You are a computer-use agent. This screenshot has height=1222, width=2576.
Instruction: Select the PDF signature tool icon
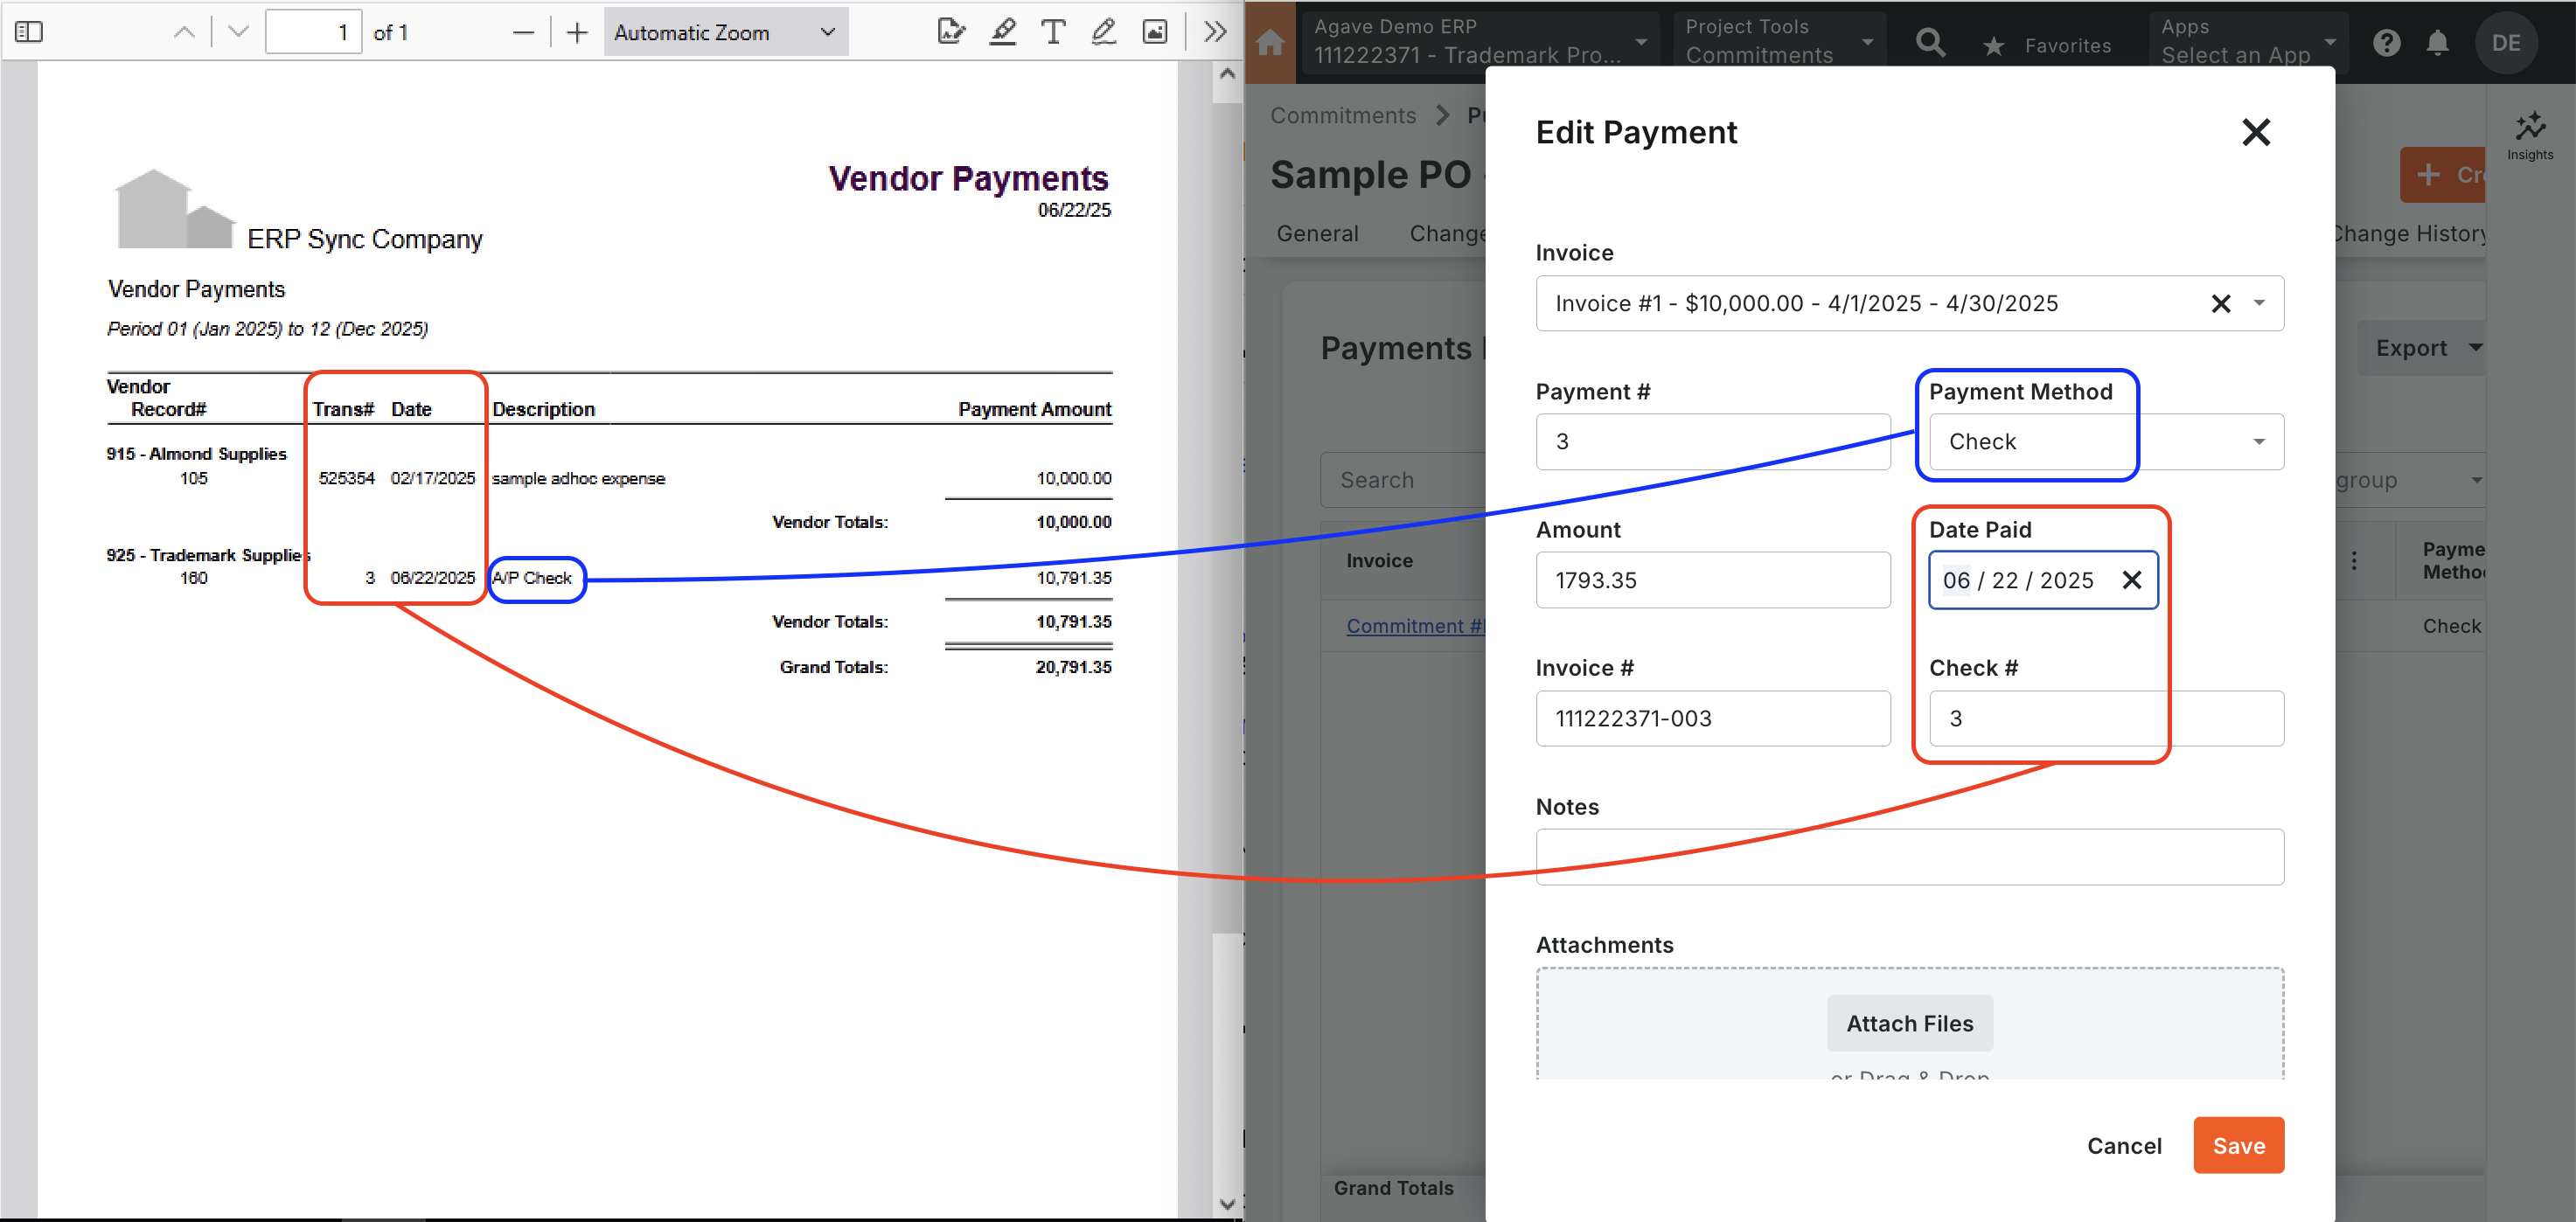click(951, 32)
